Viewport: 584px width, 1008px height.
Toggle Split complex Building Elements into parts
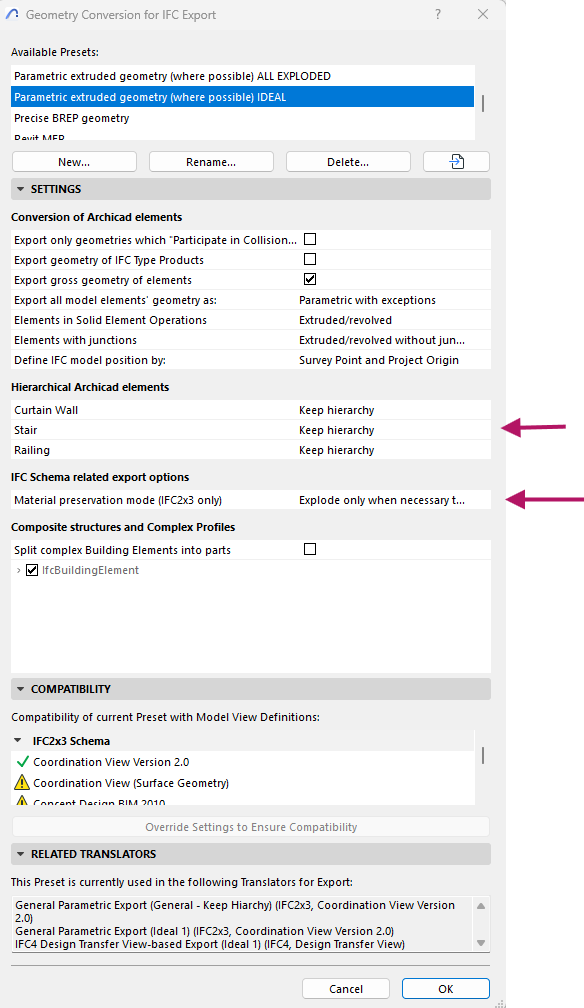tap(310, 549)
